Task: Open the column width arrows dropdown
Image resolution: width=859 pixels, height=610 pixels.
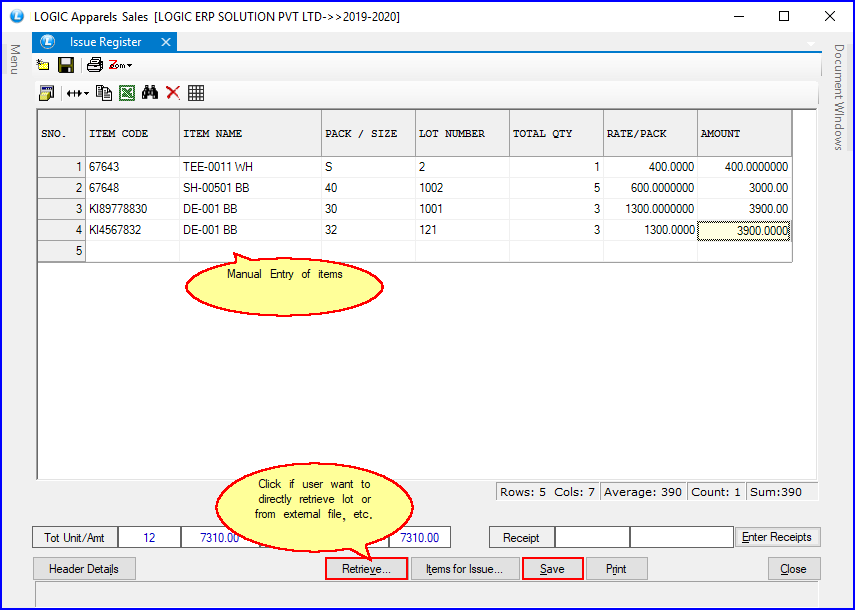Action: [78, 94]
